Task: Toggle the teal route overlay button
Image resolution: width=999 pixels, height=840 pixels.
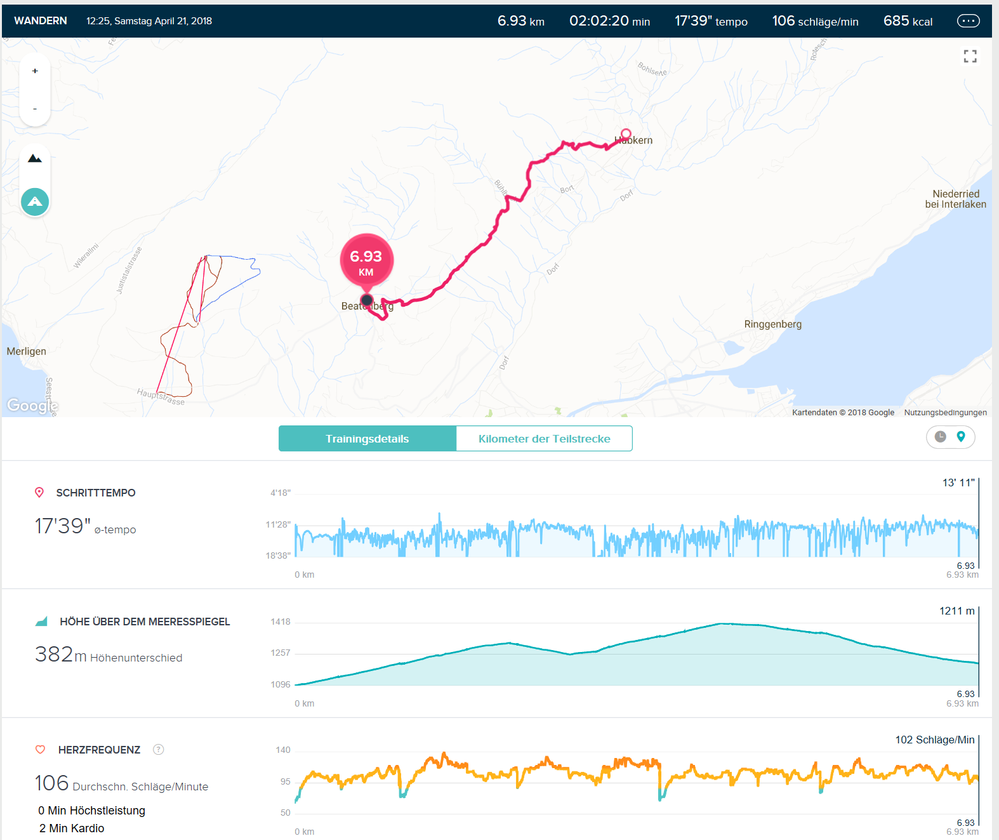Action: click(x=35, y=202)
